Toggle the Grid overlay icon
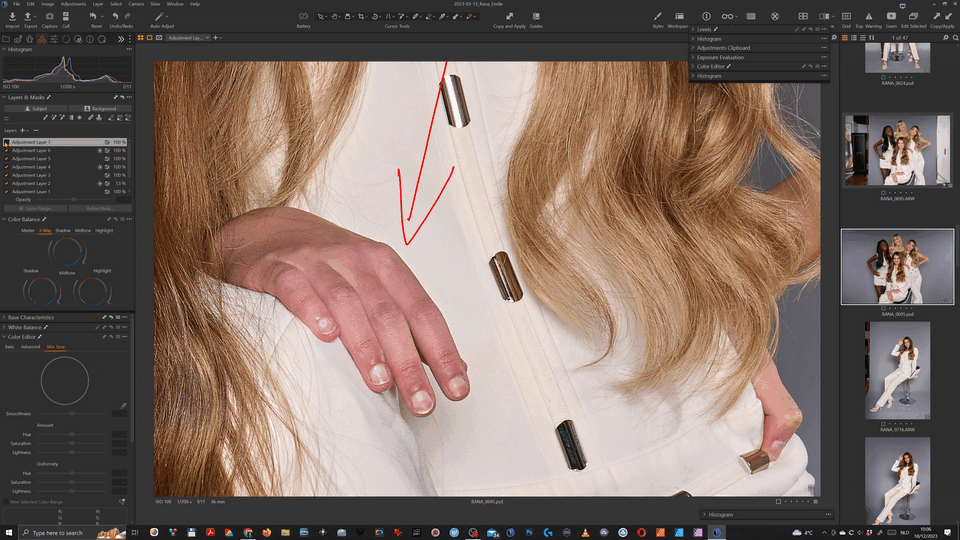Image resolution: width=960 pixels, height=540 pixels. [x=846, y=17]
